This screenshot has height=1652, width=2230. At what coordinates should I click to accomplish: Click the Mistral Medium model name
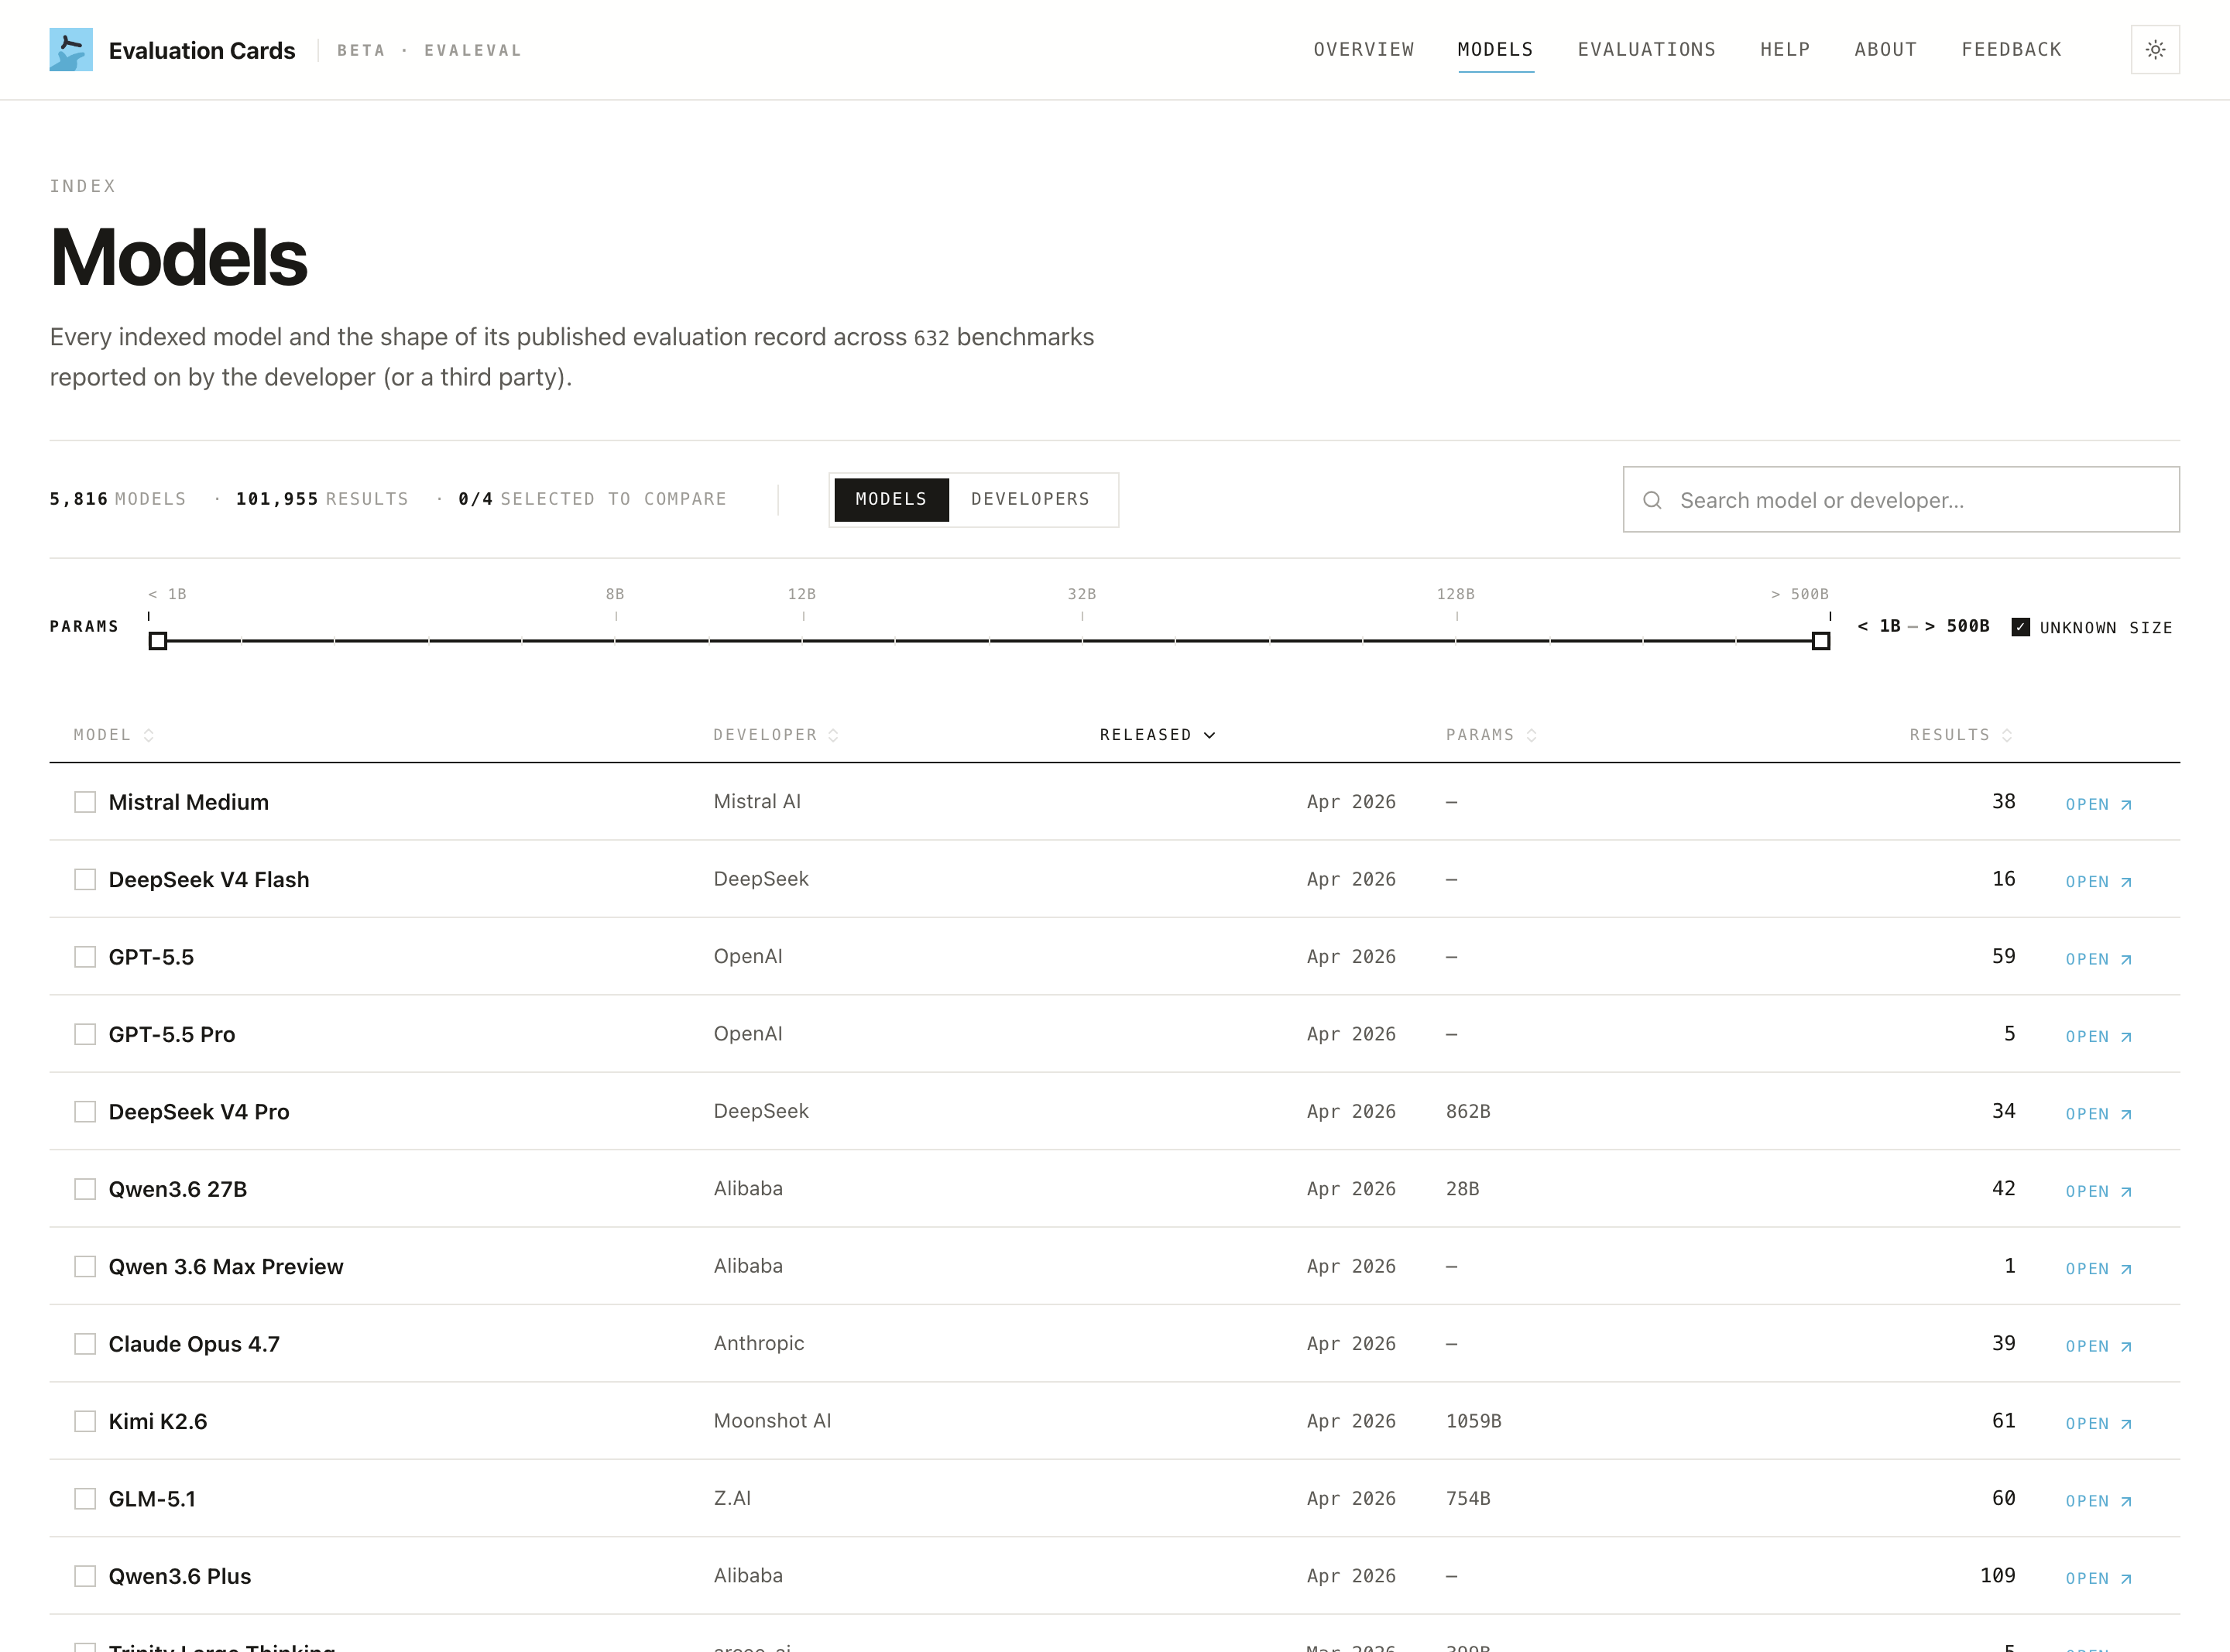(189, 802)
